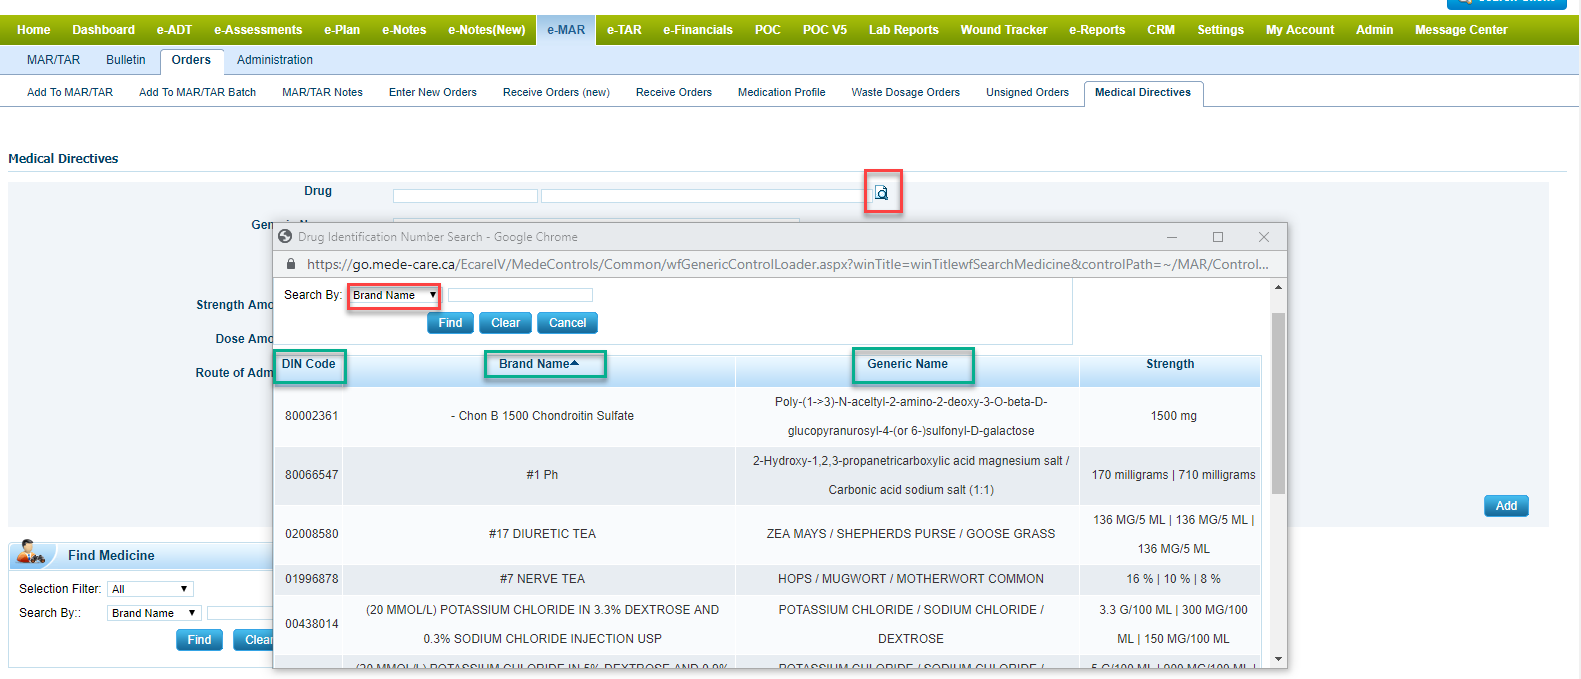Click the Cancel button in popup

click(x=567, y=323)
